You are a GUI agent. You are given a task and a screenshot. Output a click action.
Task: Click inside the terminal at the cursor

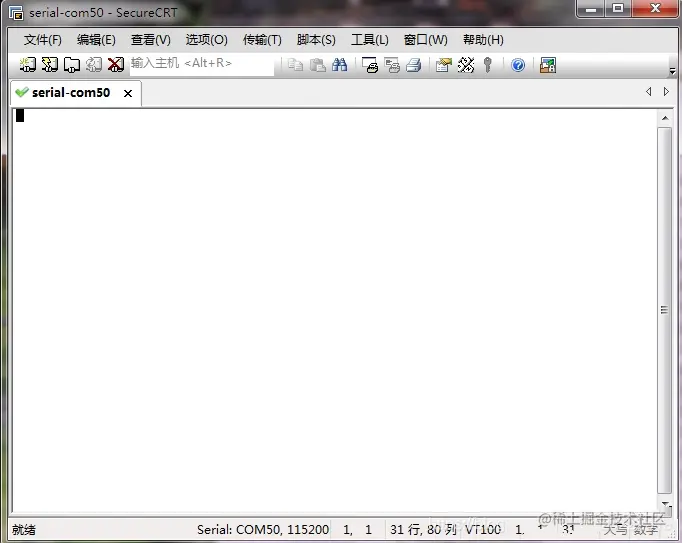[x=20, y=115]
